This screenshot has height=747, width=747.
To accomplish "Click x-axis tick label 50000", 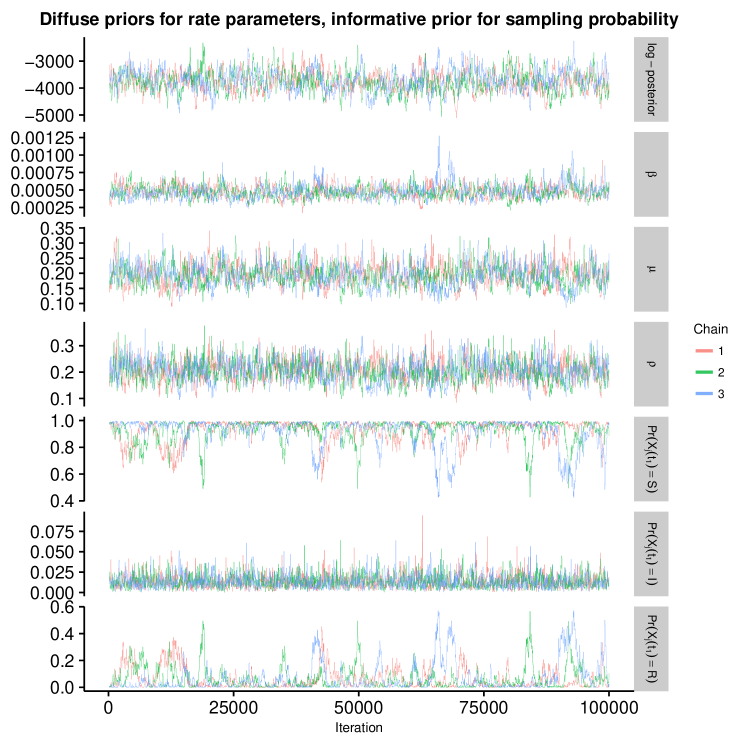I will (358, 707).
